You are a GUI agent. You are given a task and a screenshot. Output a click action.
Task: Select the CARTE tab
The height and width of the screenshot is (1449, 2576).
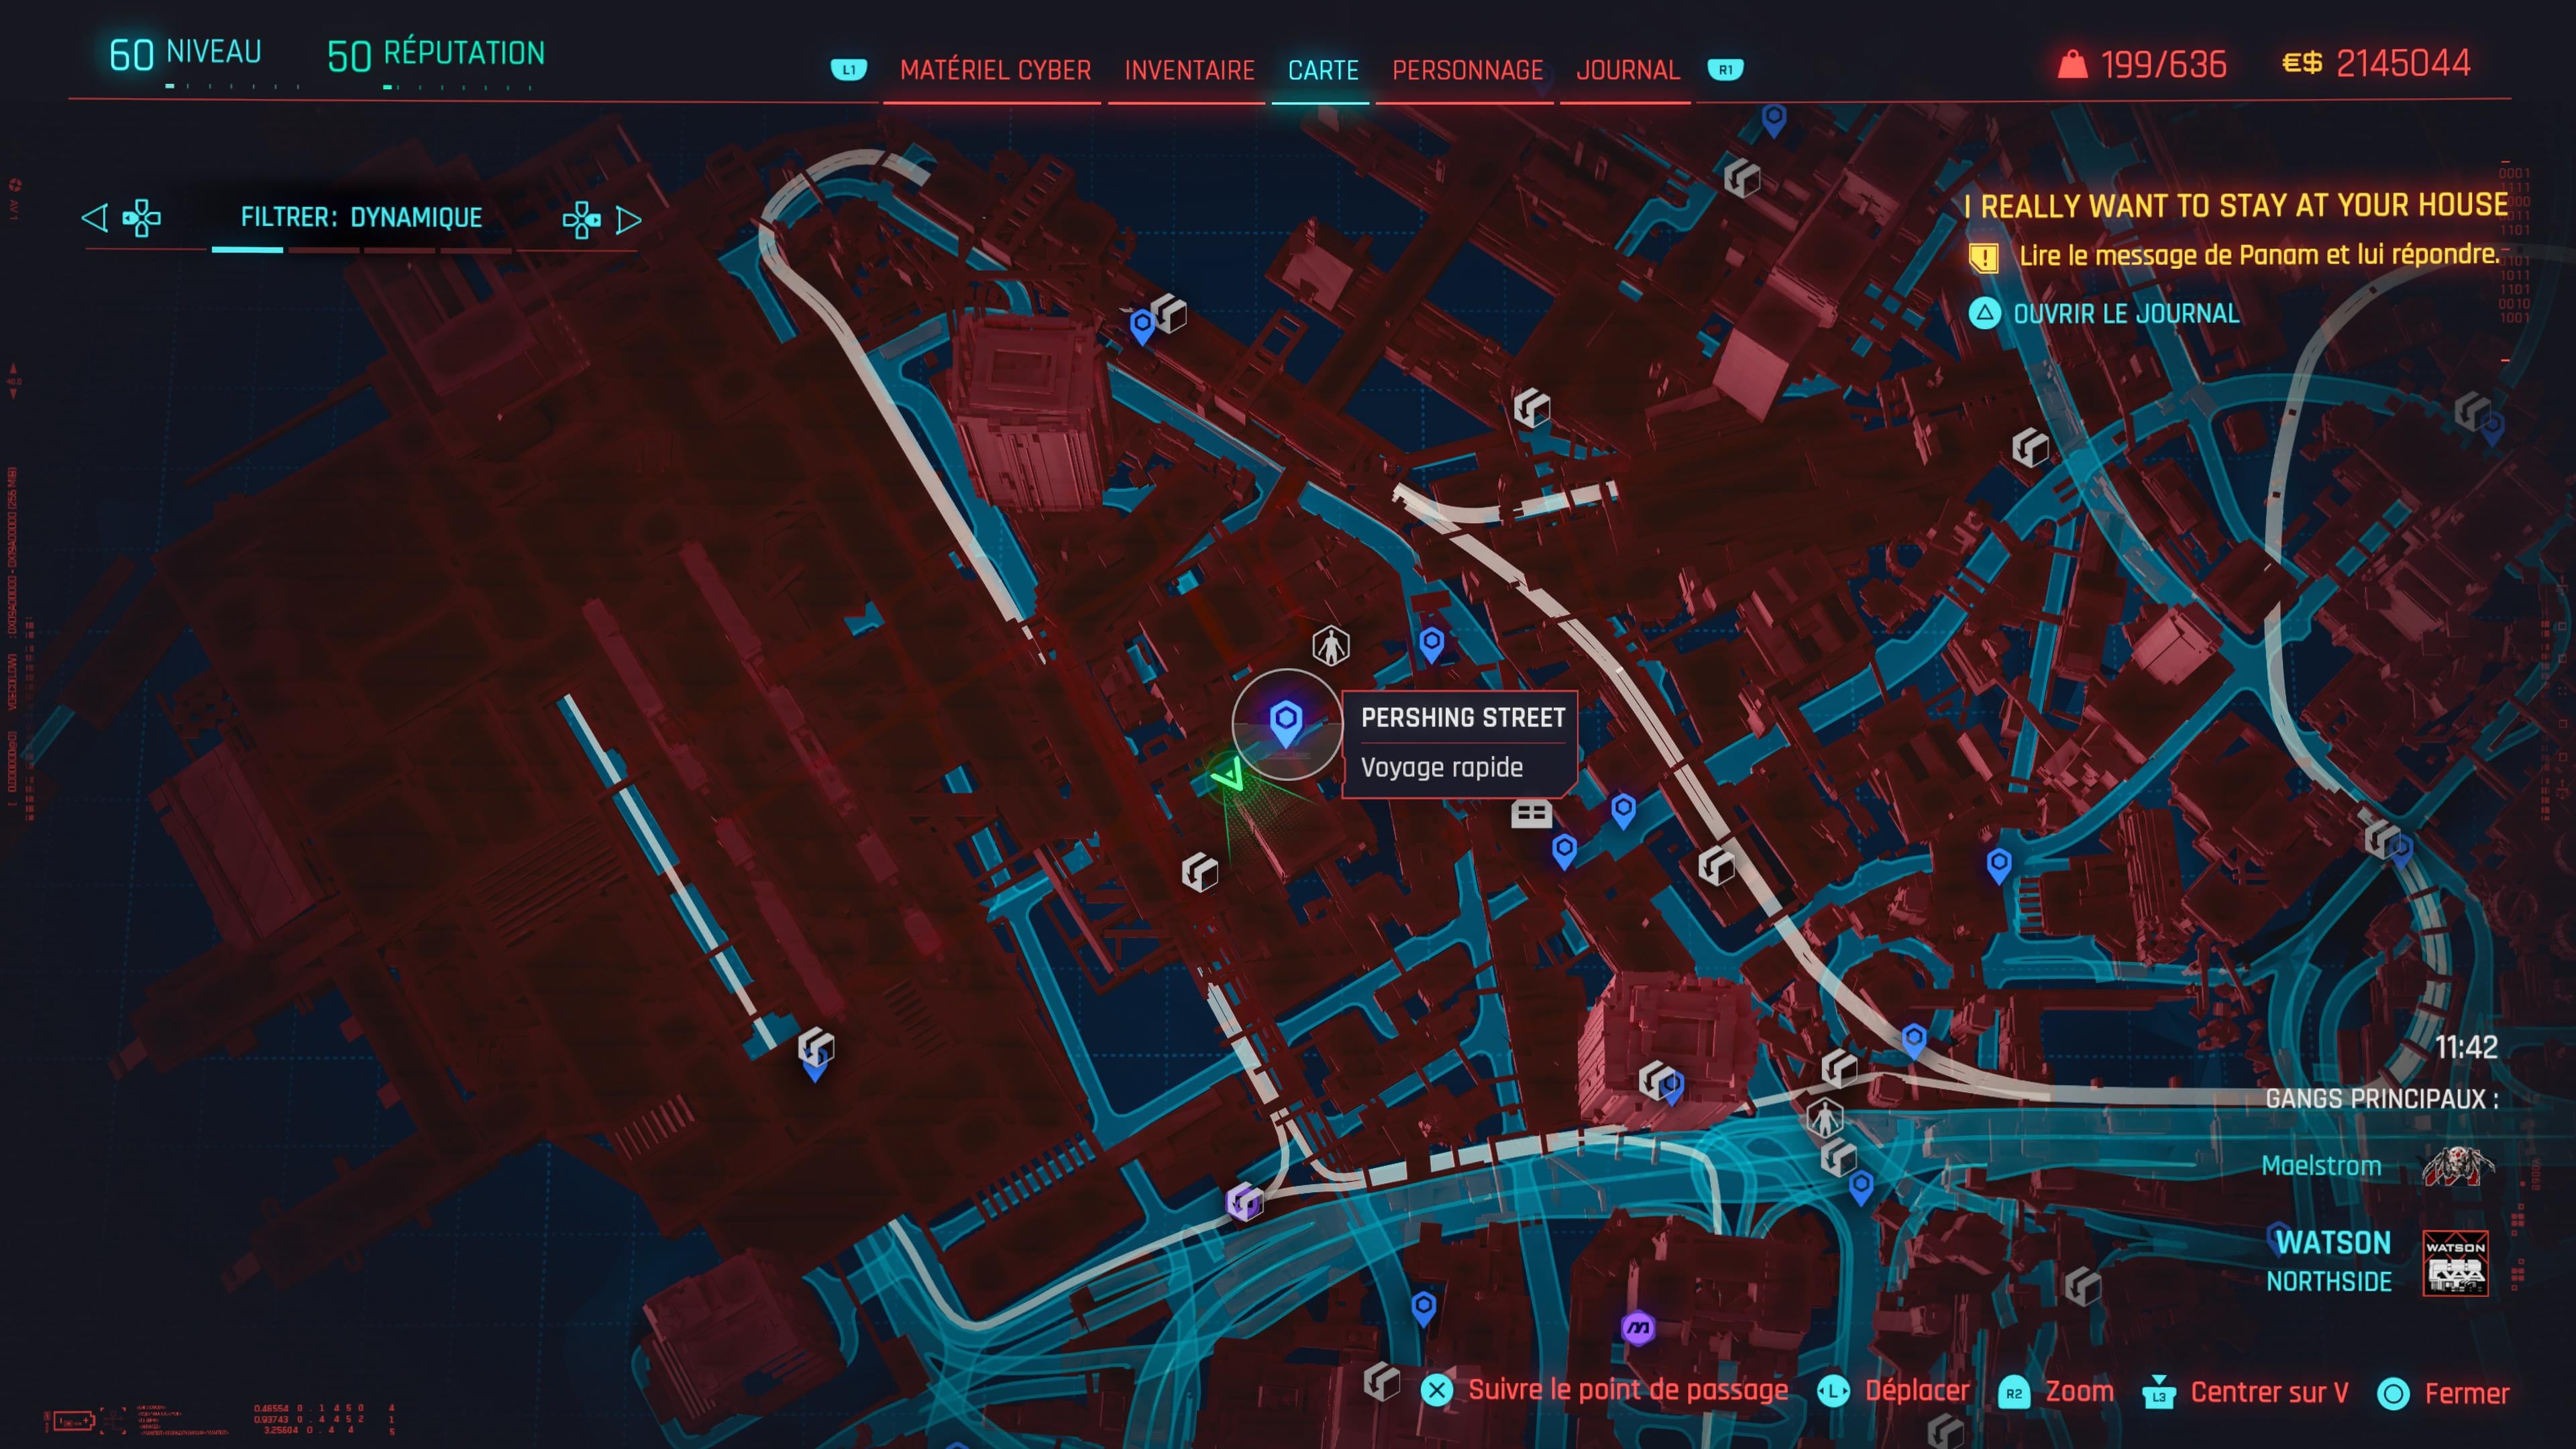pos(1323,70)
